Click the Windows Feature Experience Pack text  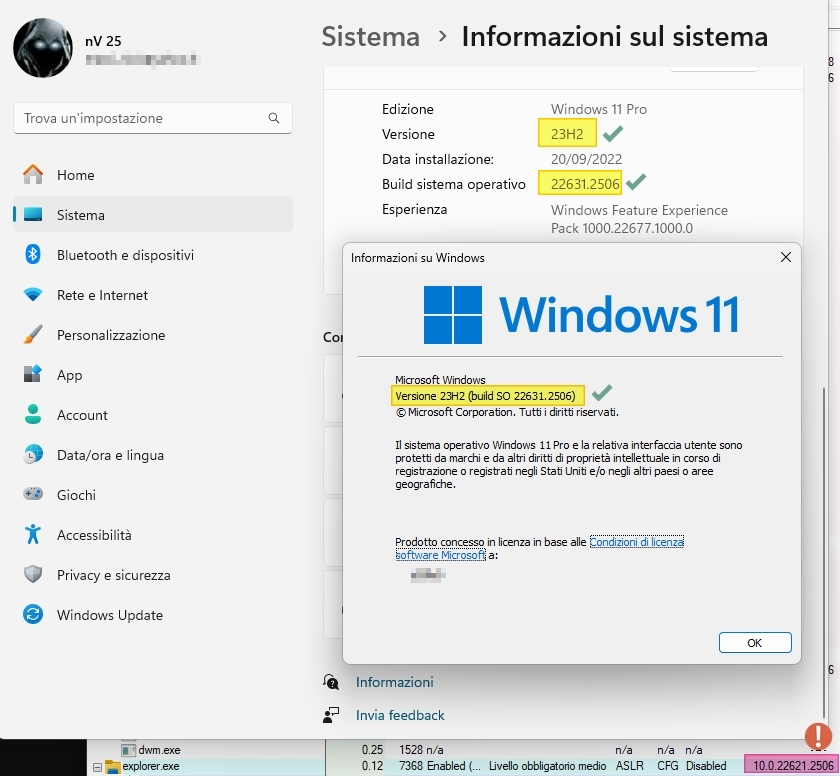[639, 219]
